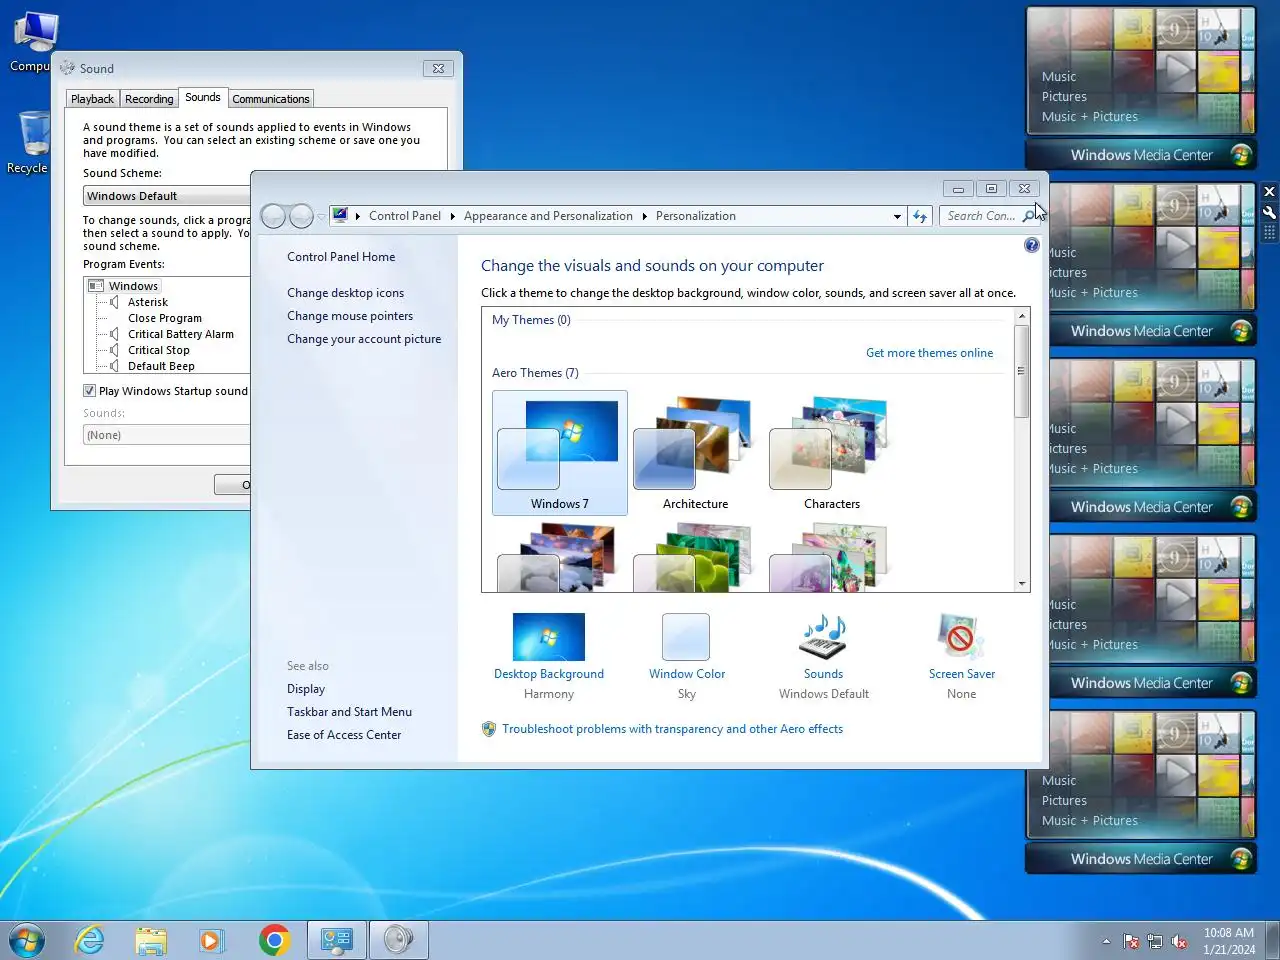The width and height of the screenshot is (1280, 960).
Task: Toggle Play Windows Startup sound checkbox
Action: tap(89, 391)
